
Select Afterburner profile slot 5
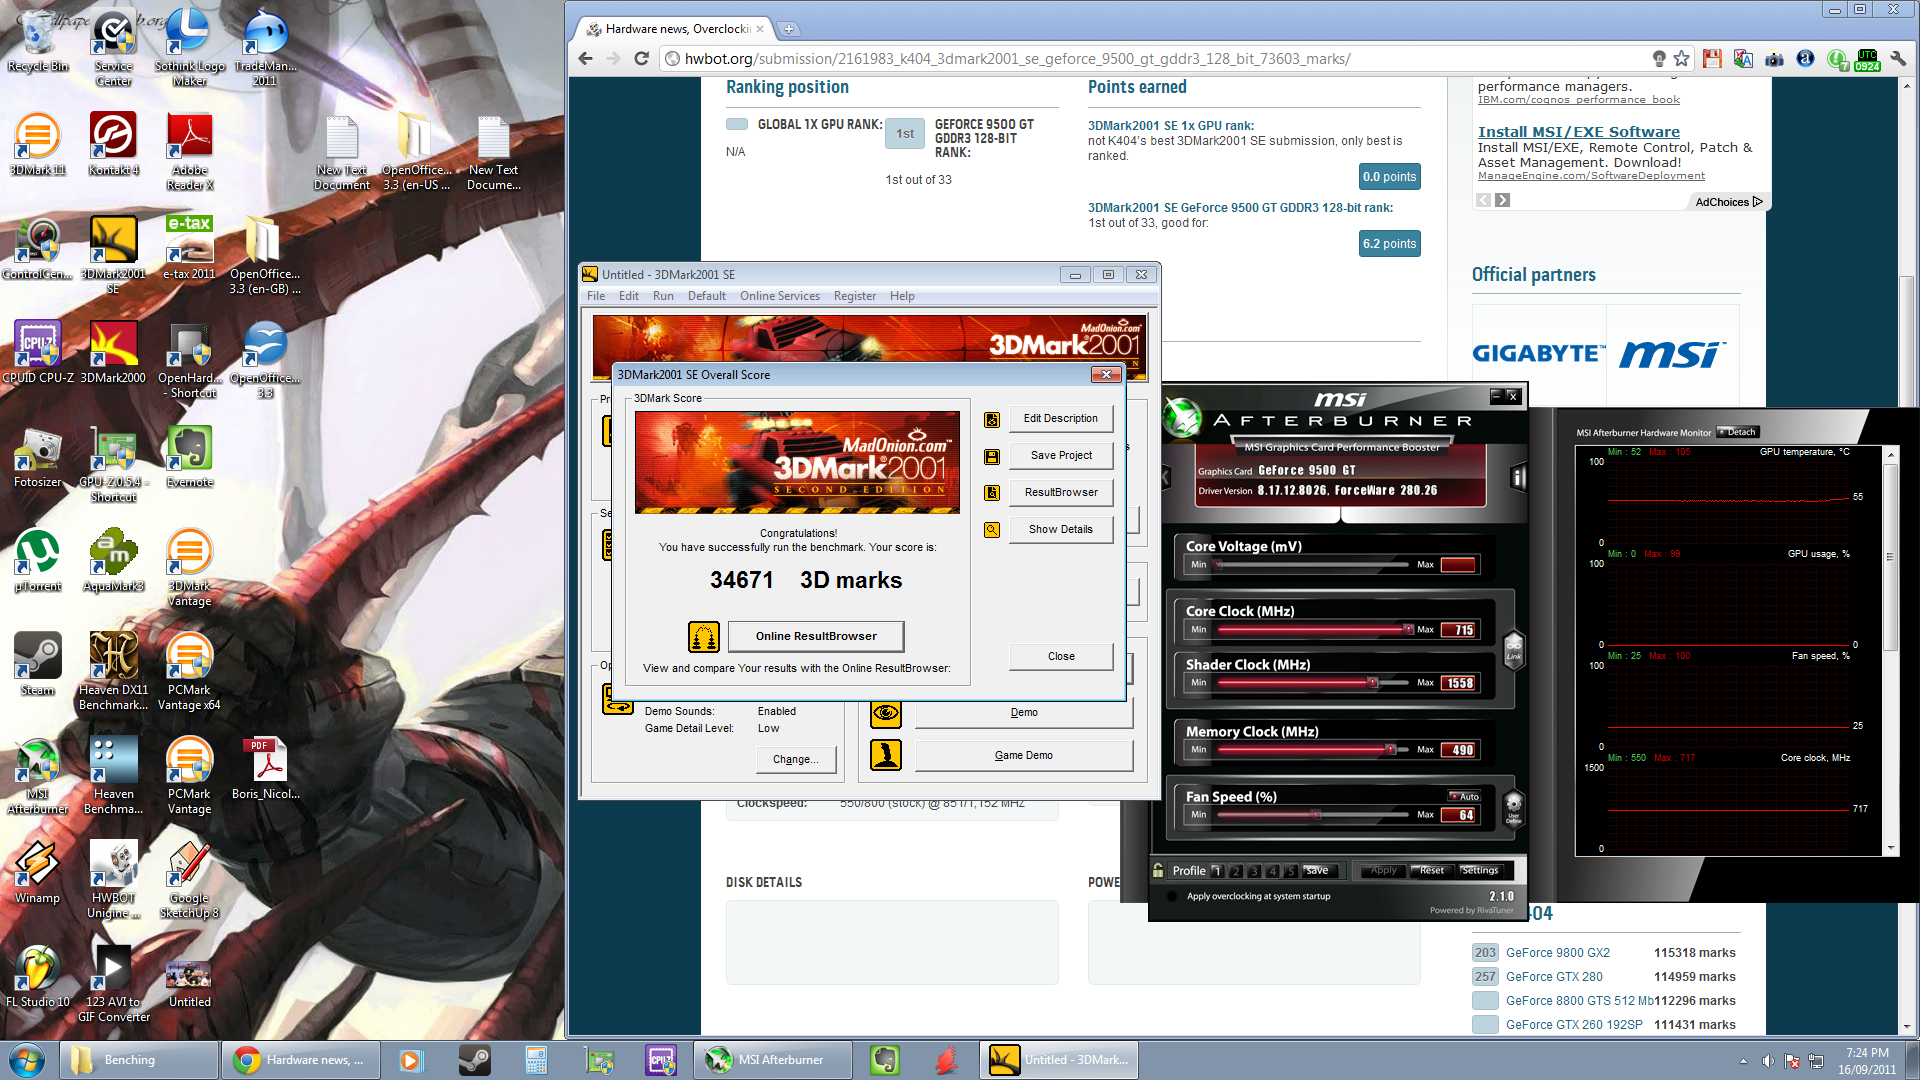pos(1291,871)
